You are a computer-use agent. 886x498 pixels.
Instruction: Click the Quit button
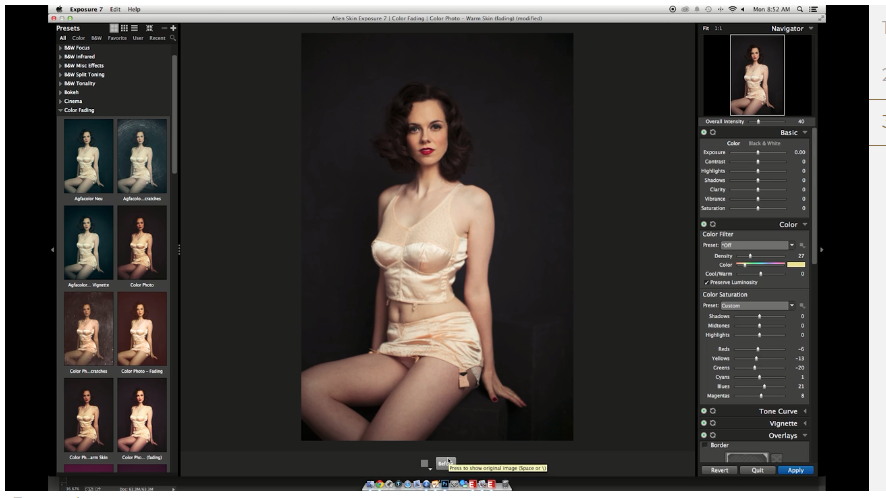[758, 470]
